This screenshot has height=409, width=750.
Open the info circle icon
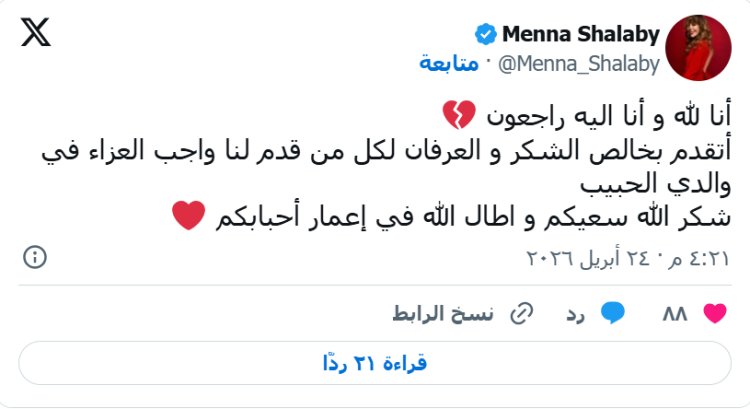tap(35, 257)
